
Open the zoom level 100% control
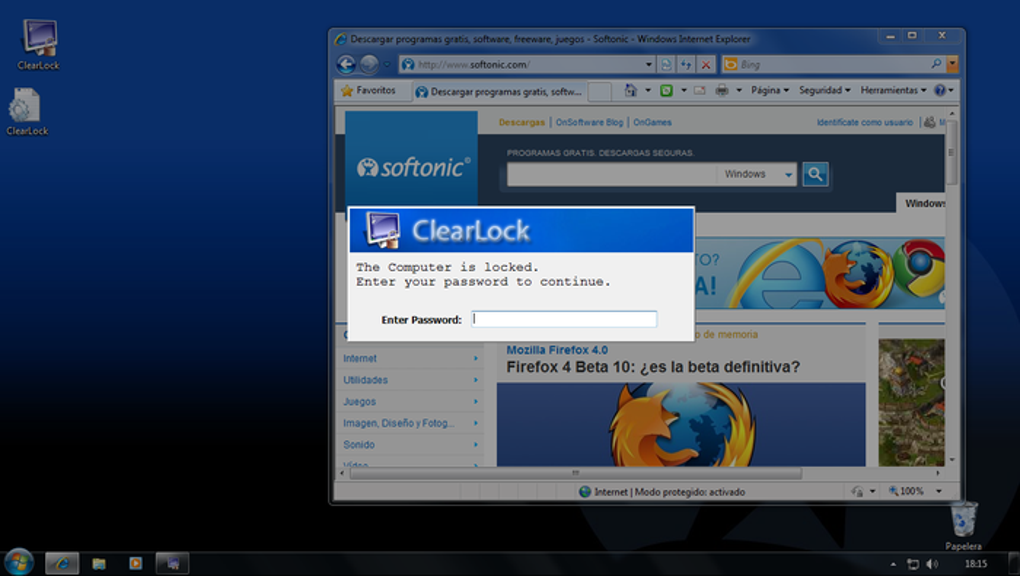(x=906, y=491)
